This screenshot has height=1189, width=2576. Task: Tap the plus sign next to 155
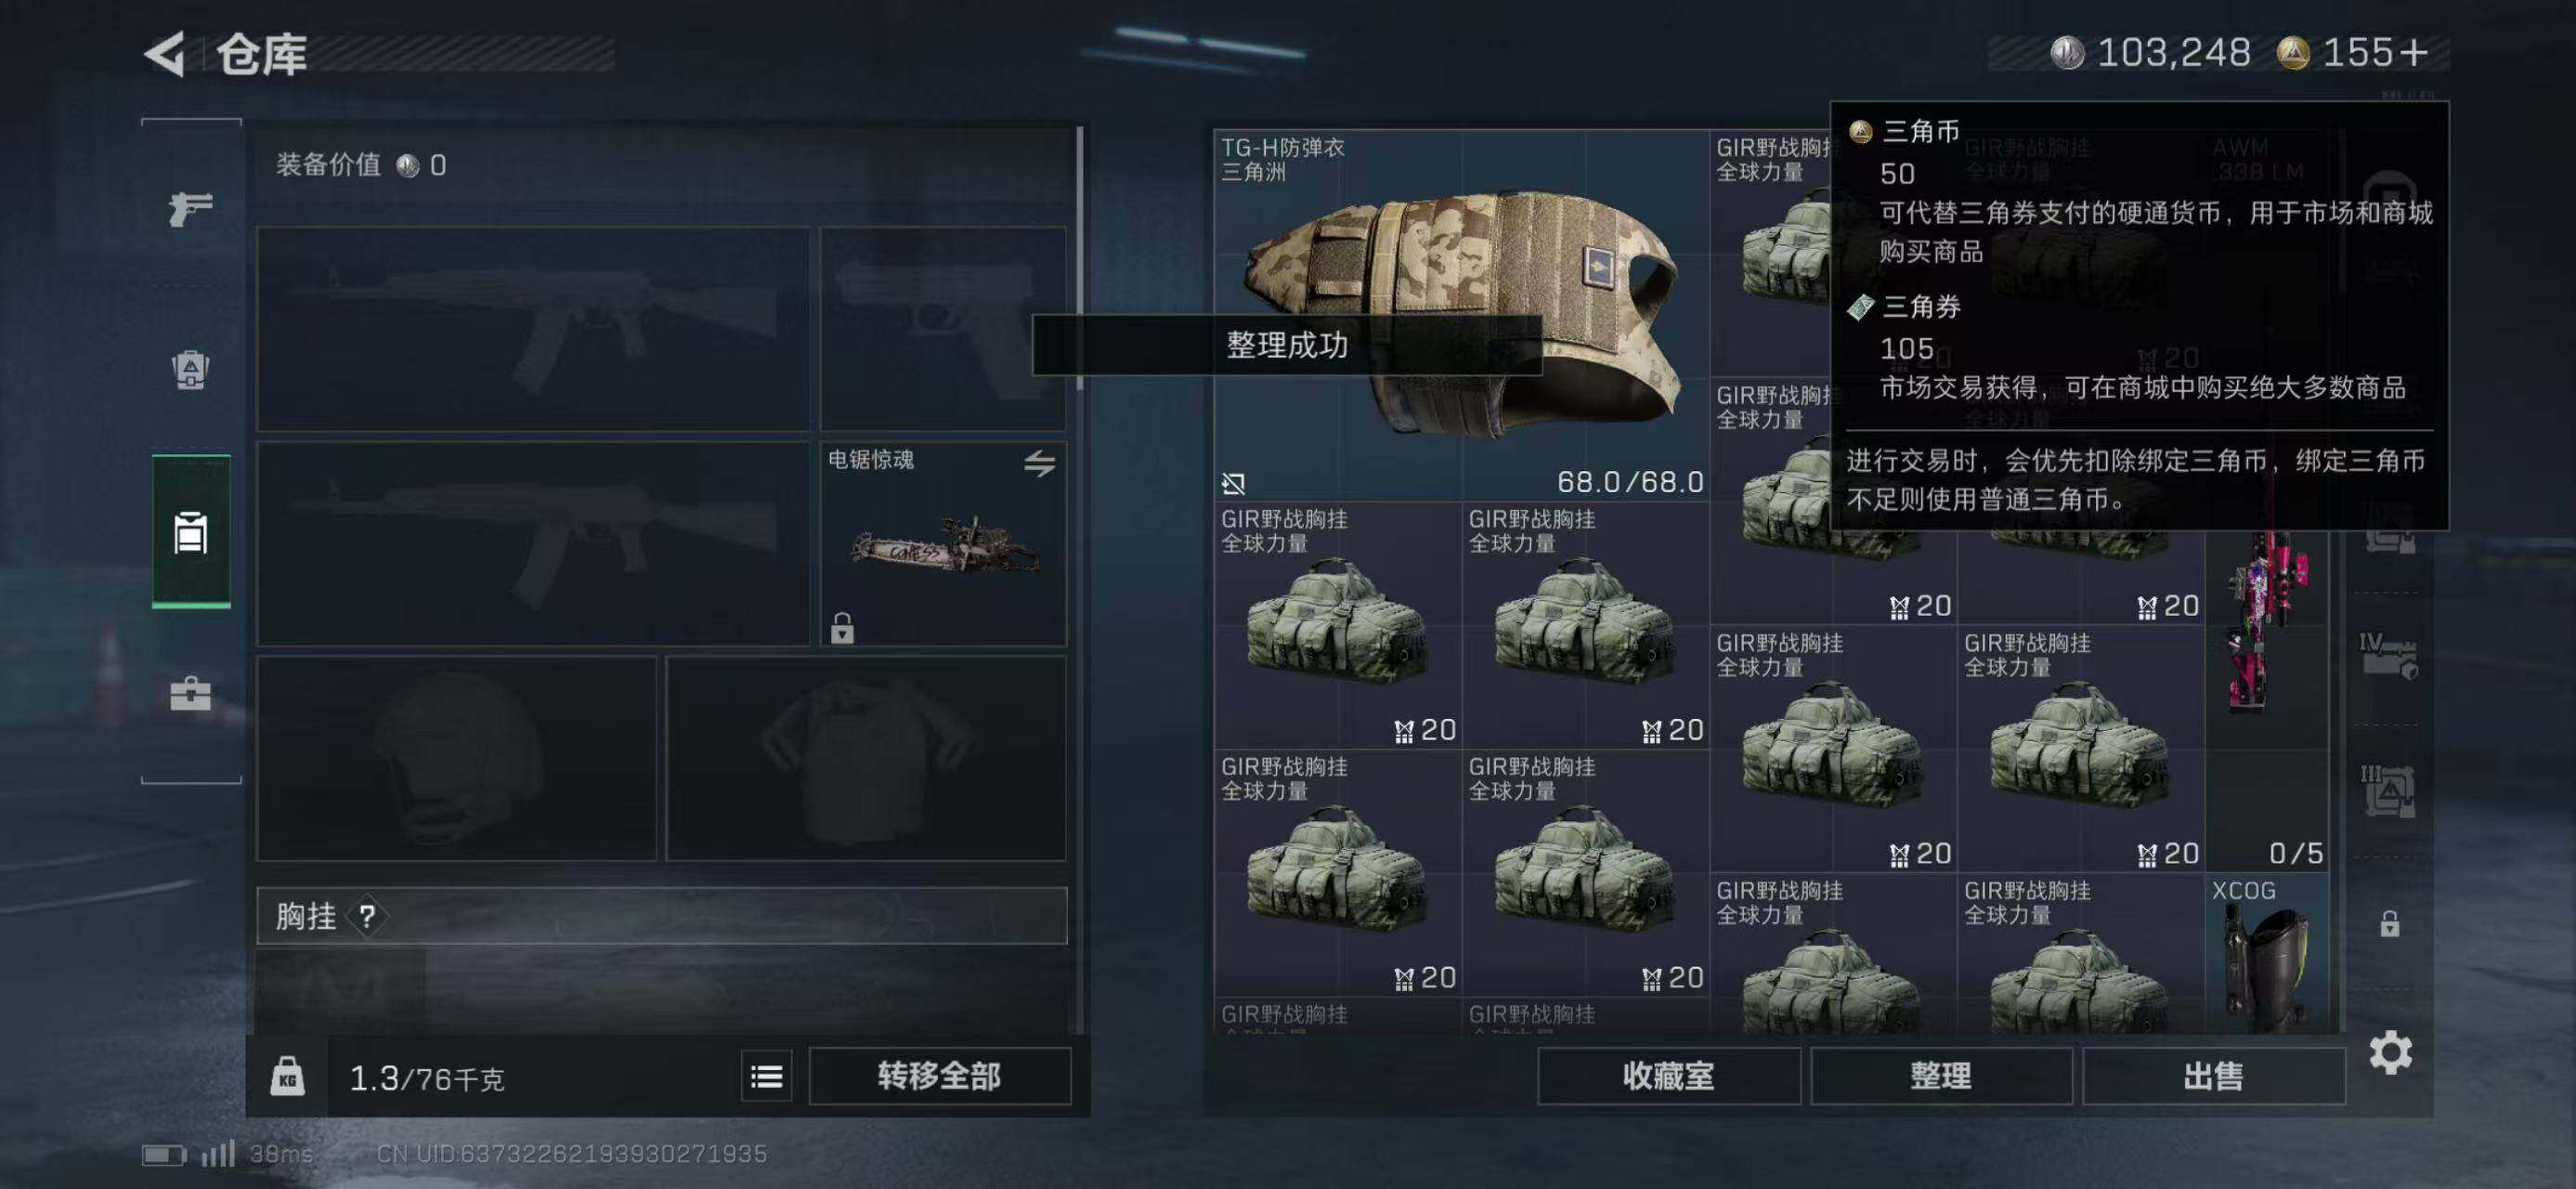(x=2413, y=53)
